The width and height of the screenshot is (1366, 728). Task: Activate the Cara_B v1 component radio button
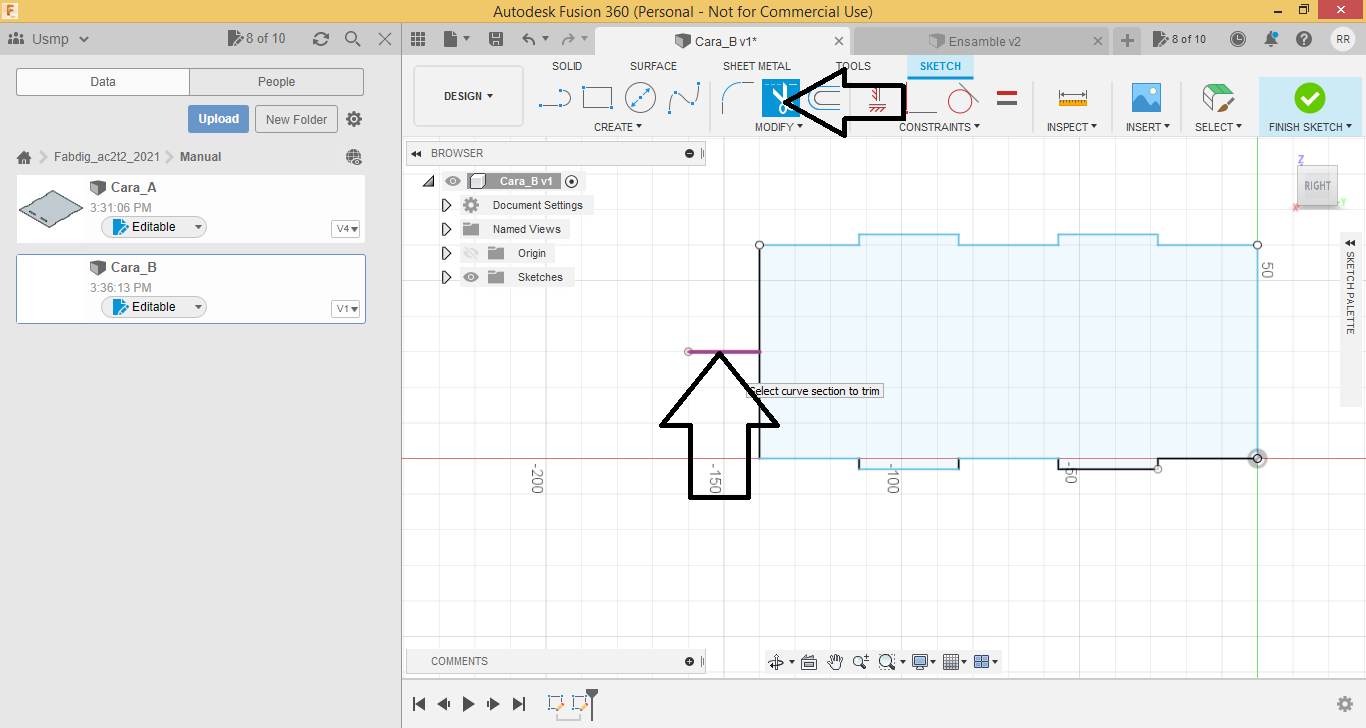pyautogui.click(x=571, y=181)
